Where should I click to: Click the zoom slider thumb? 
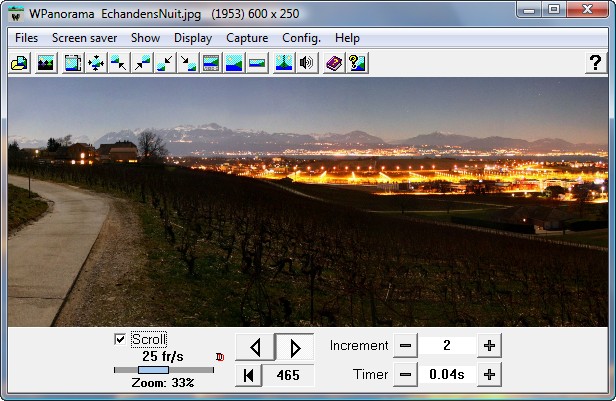click(x=153, y=370)
